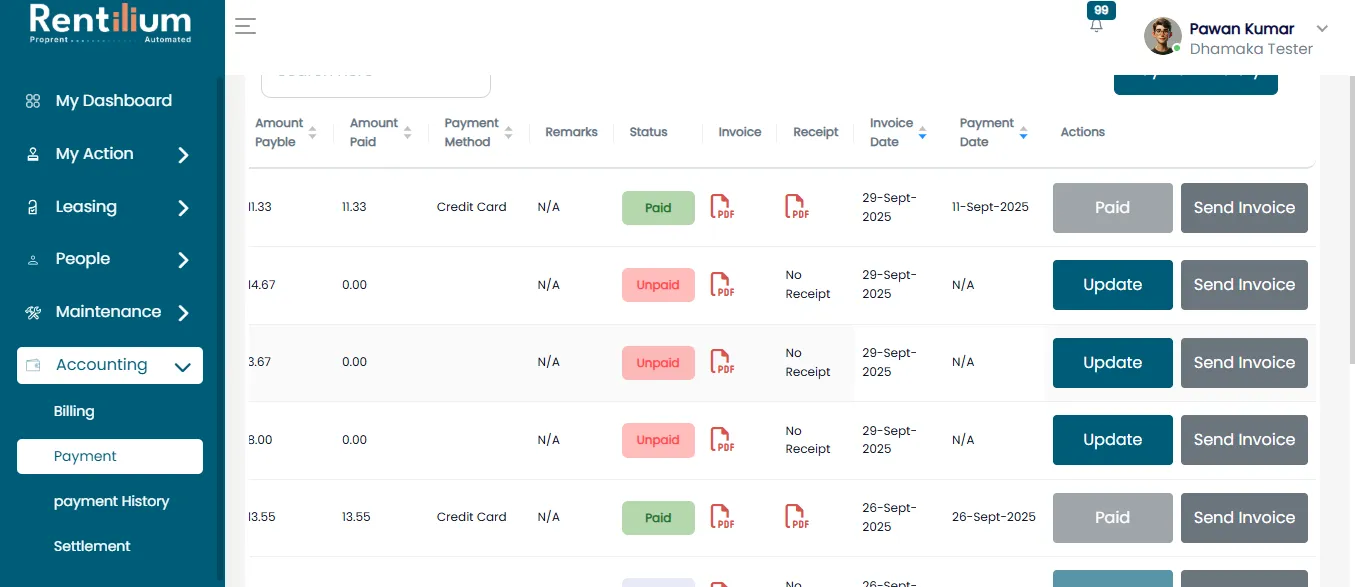Expand the Maintenance submenu chevron
Screen dimensions: 1355x587
(x=183, y=313)
